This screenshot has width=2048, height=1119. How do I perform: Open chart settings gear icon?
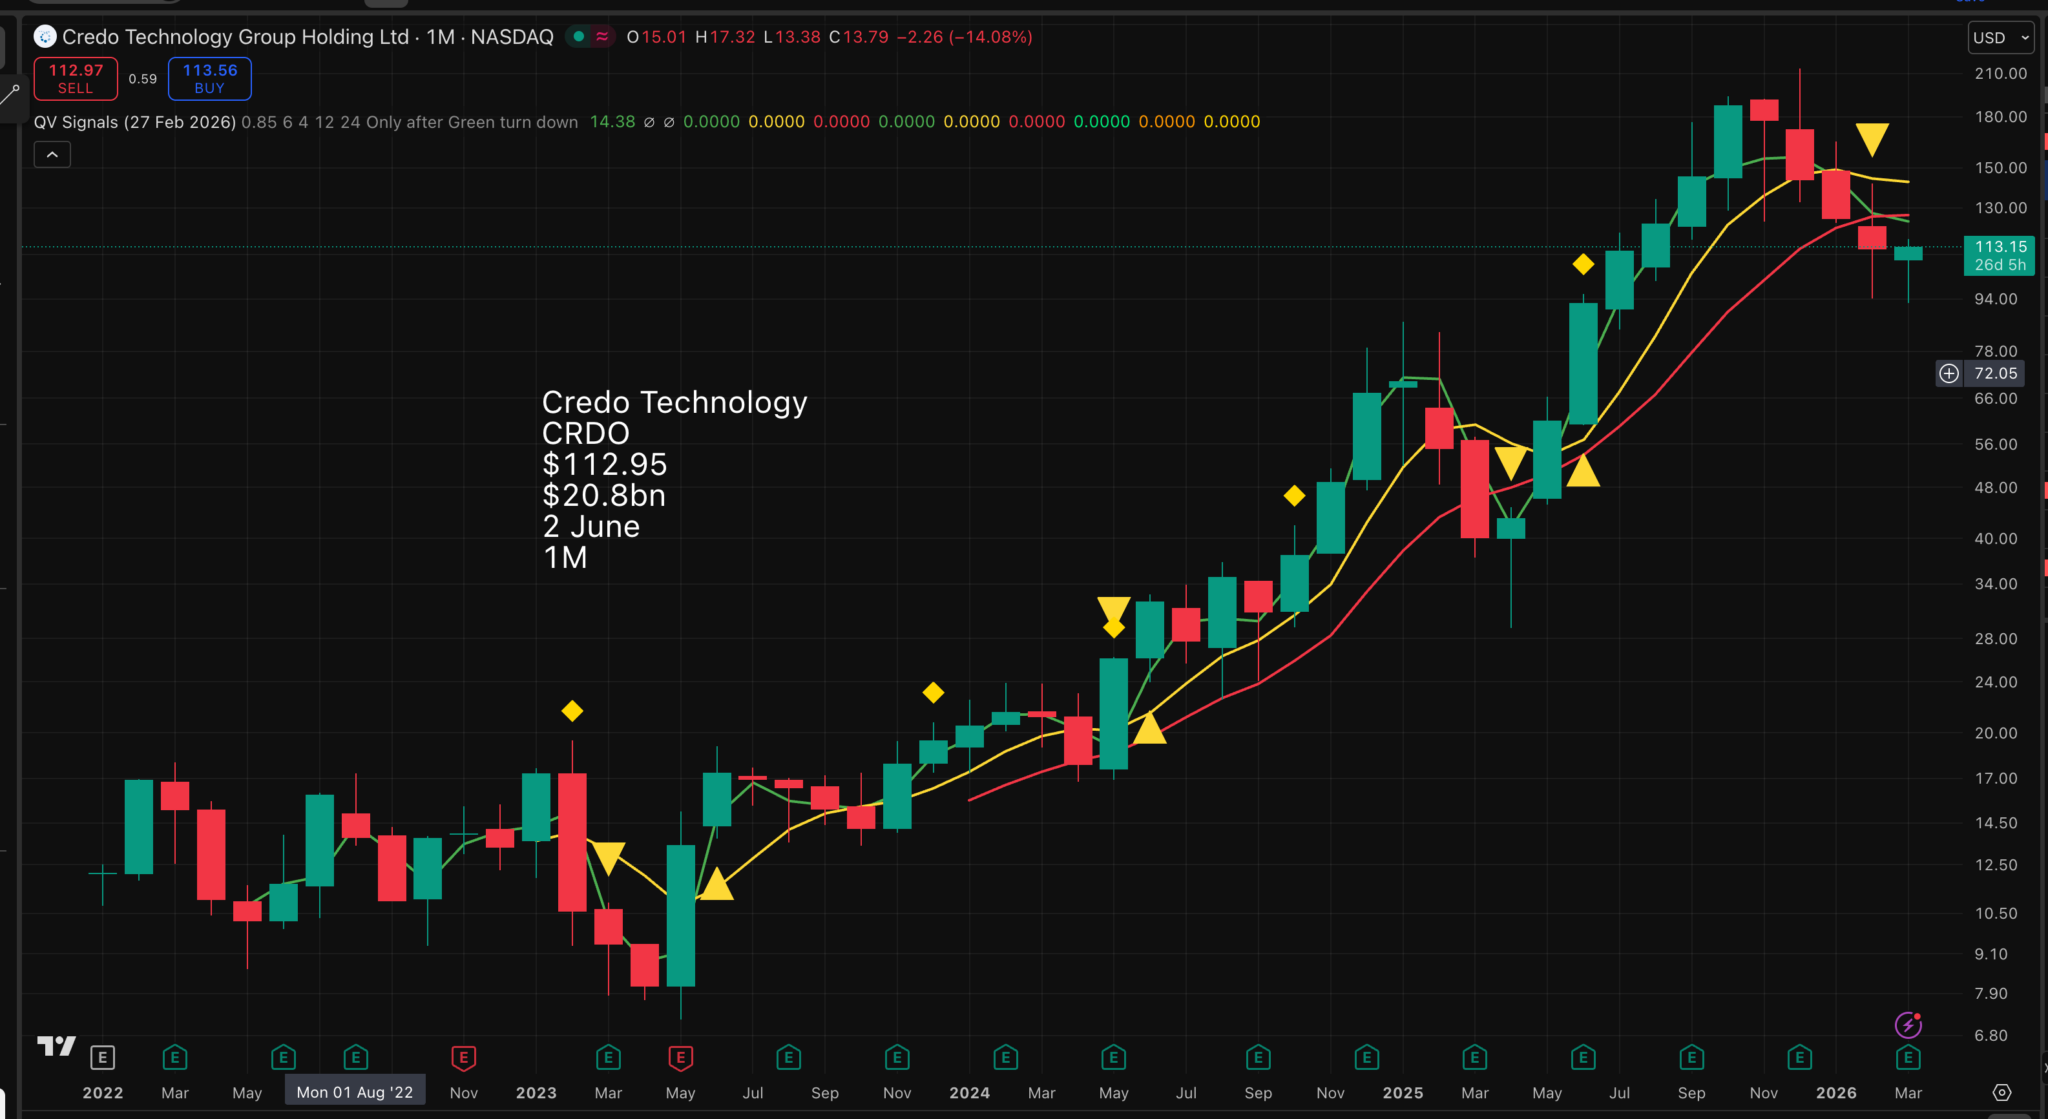click(x=2001, y=1092)
